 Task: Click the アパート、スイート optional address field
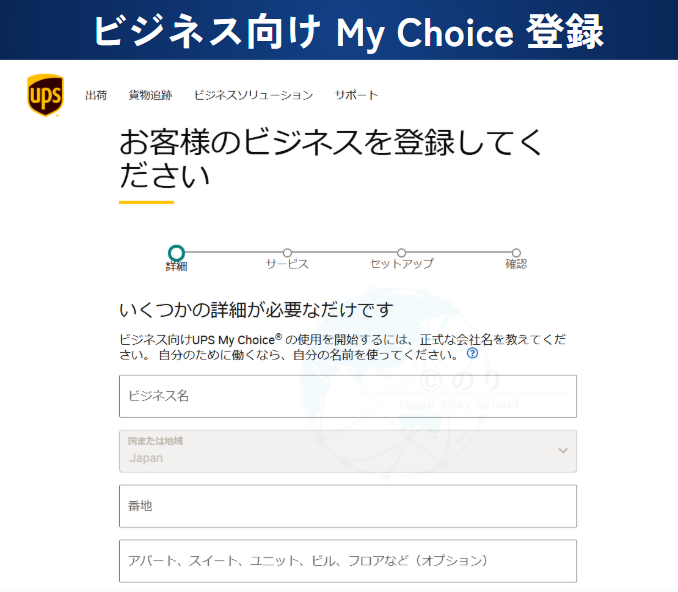coord(347,561)
